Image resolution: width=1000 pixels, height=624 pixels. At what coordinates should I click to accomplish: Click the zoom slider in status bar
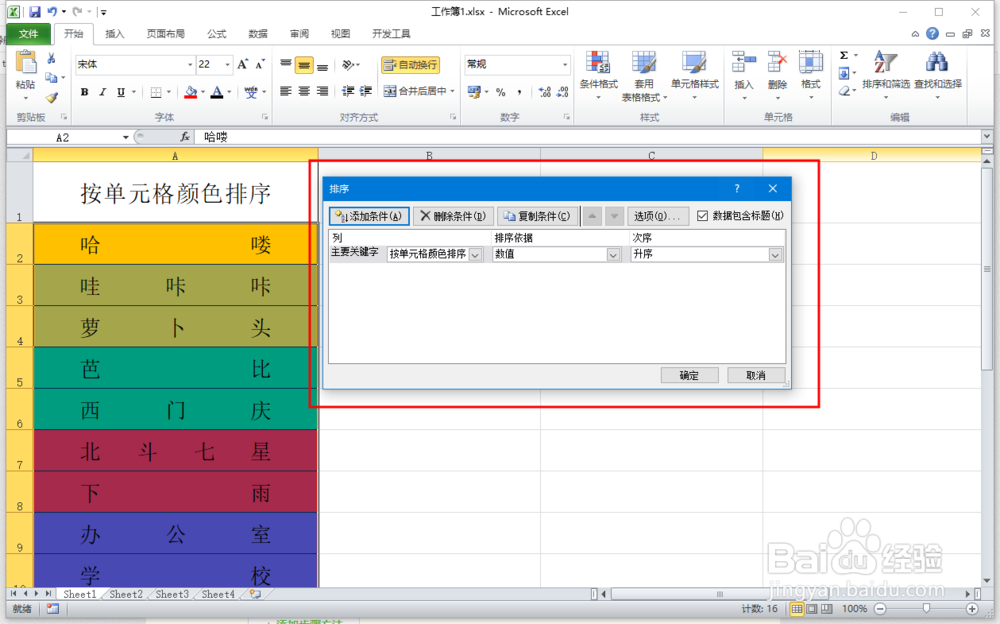(926, 609)
